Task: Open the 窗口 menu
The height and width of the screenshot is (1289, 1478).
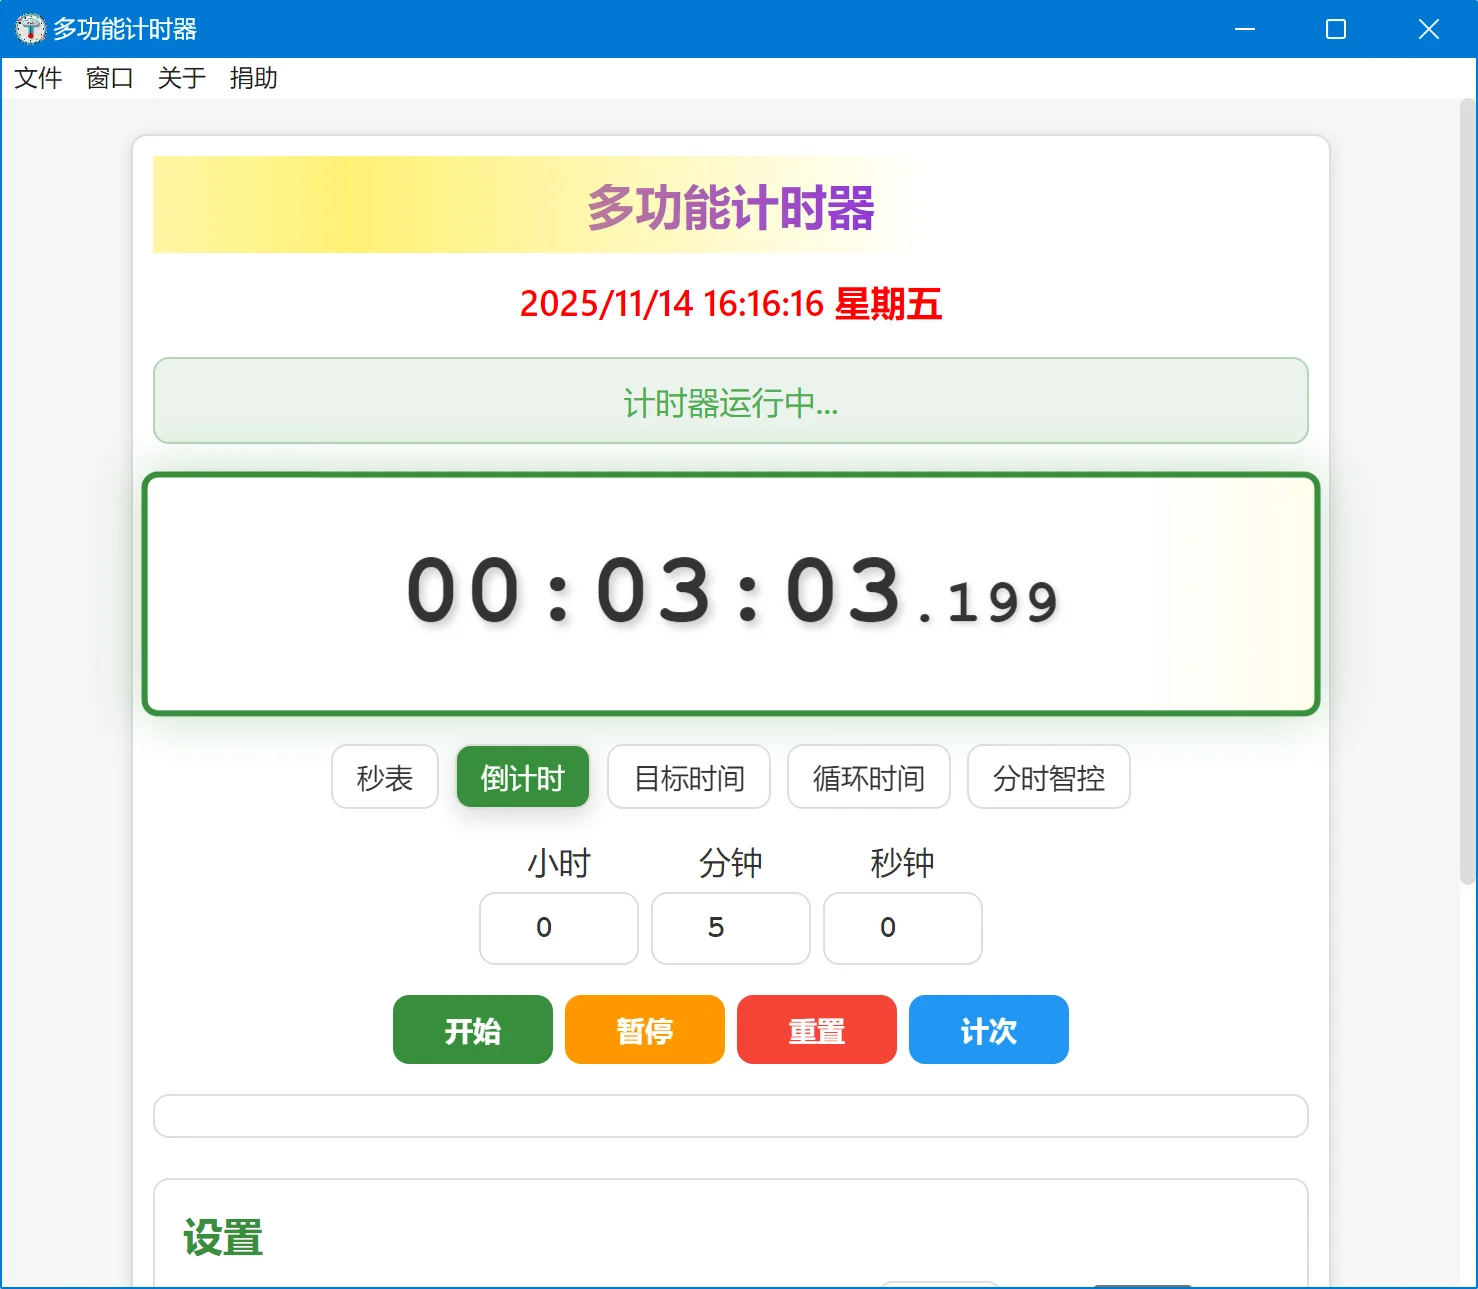Action: (109, 78)
